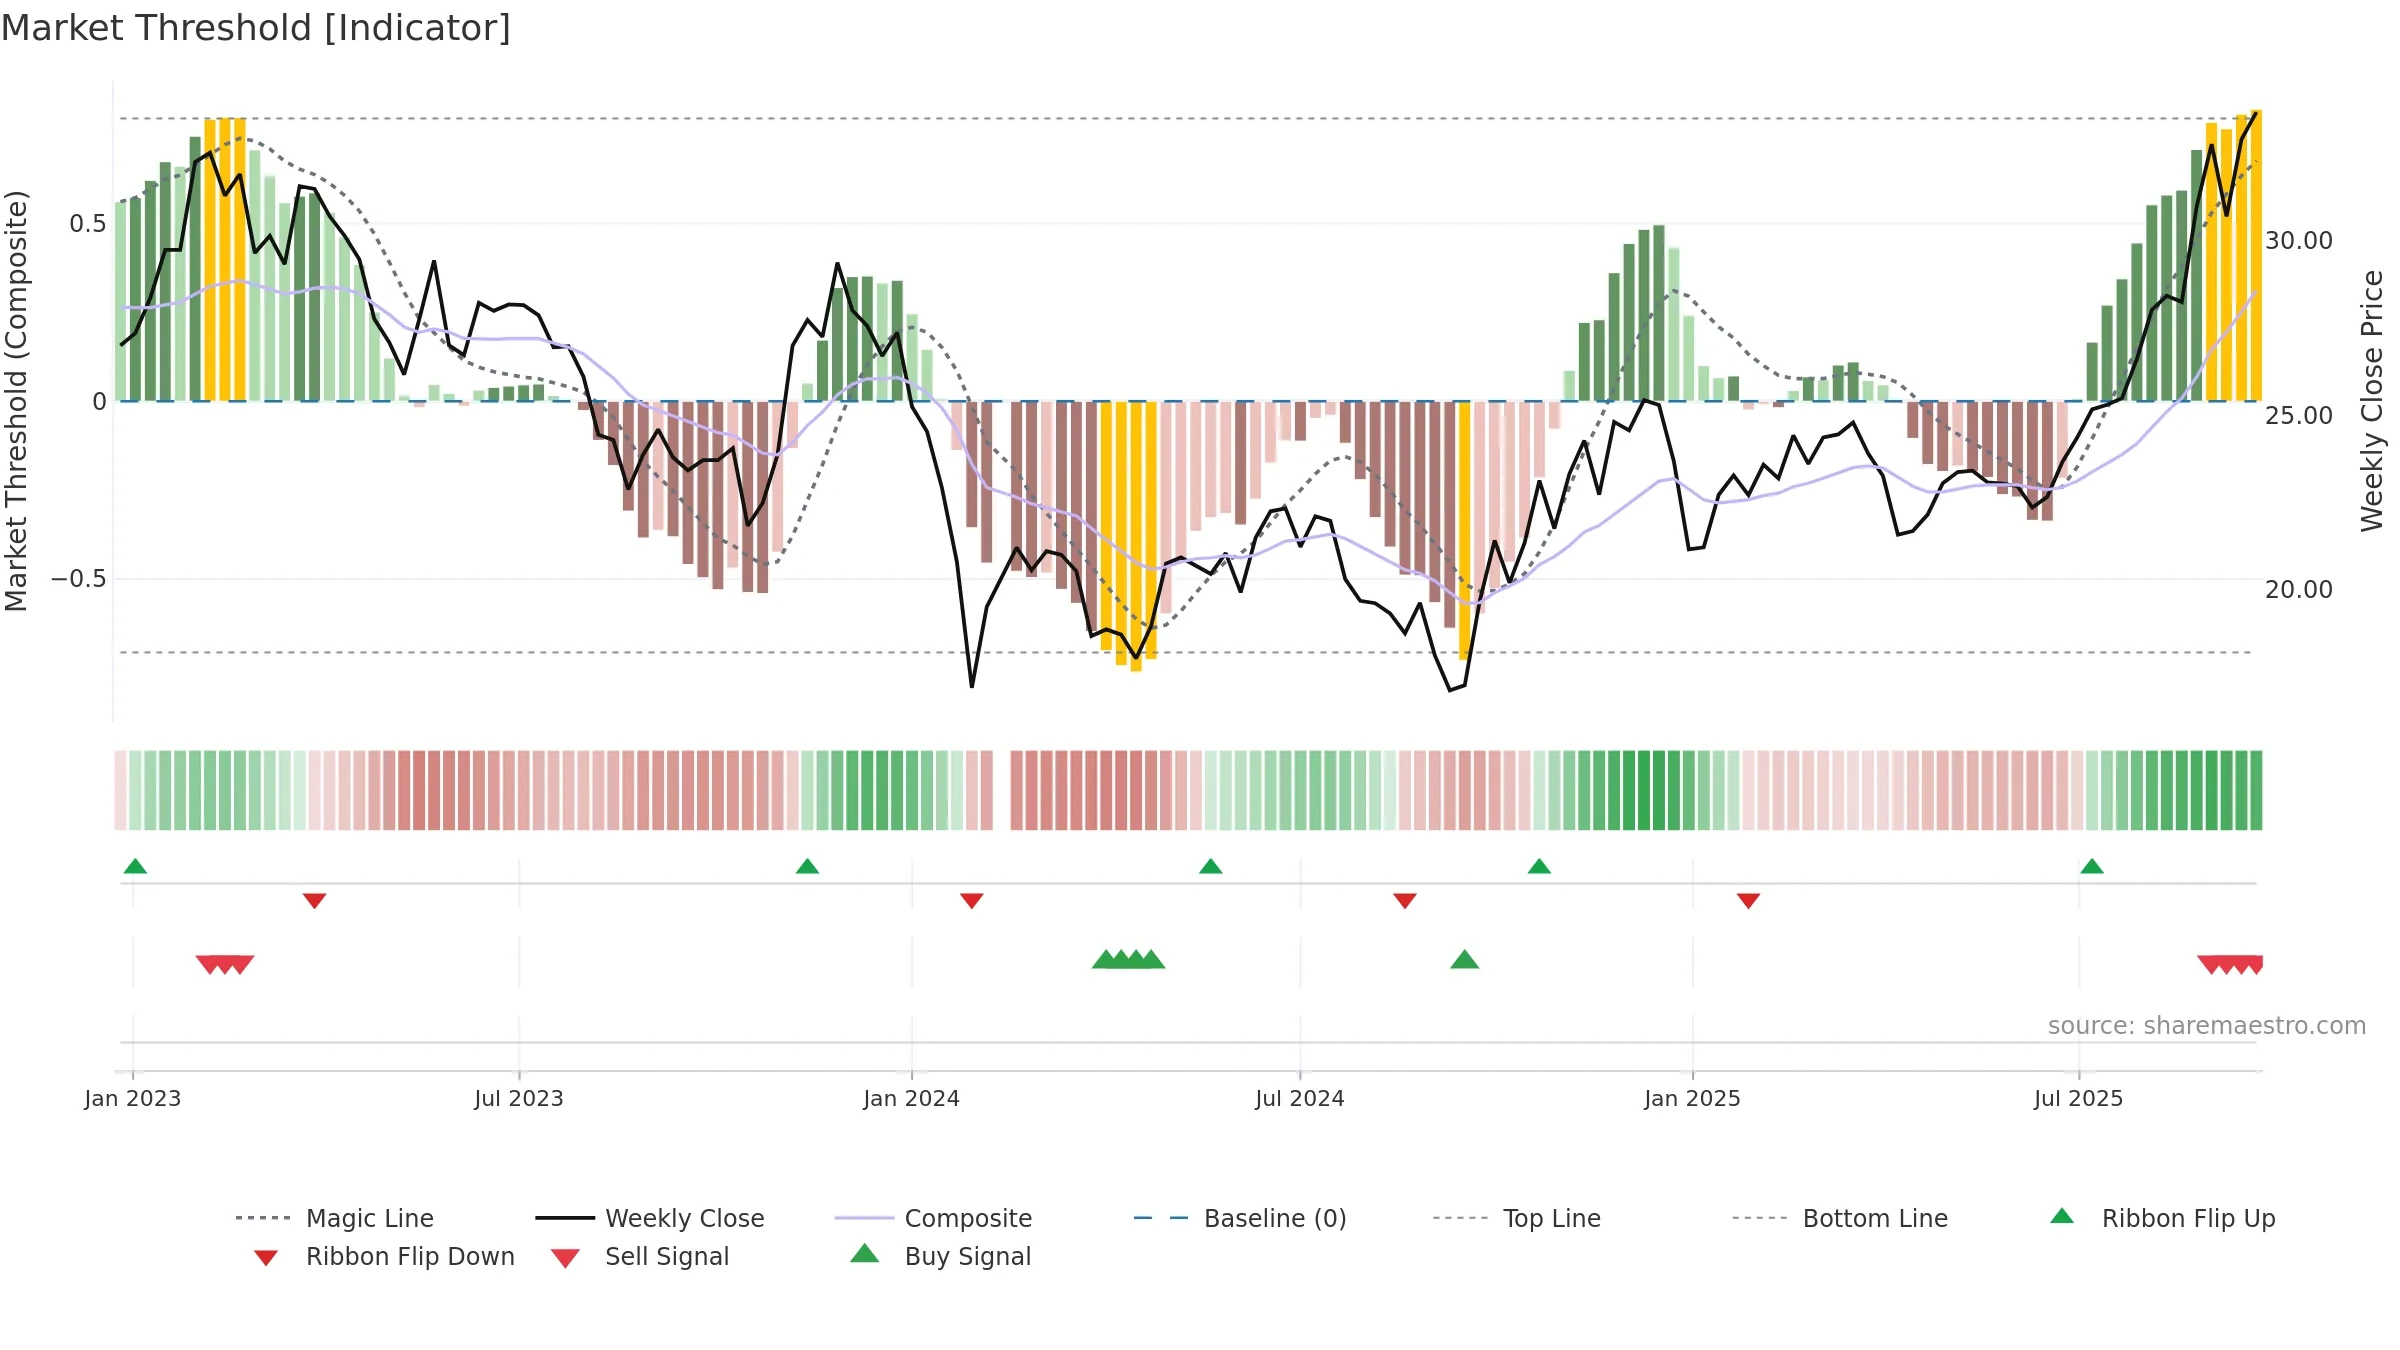This screenshot has width=2400, height=1350.
Task: Toggle the Composite legend entry
Action: (933, 1218)
